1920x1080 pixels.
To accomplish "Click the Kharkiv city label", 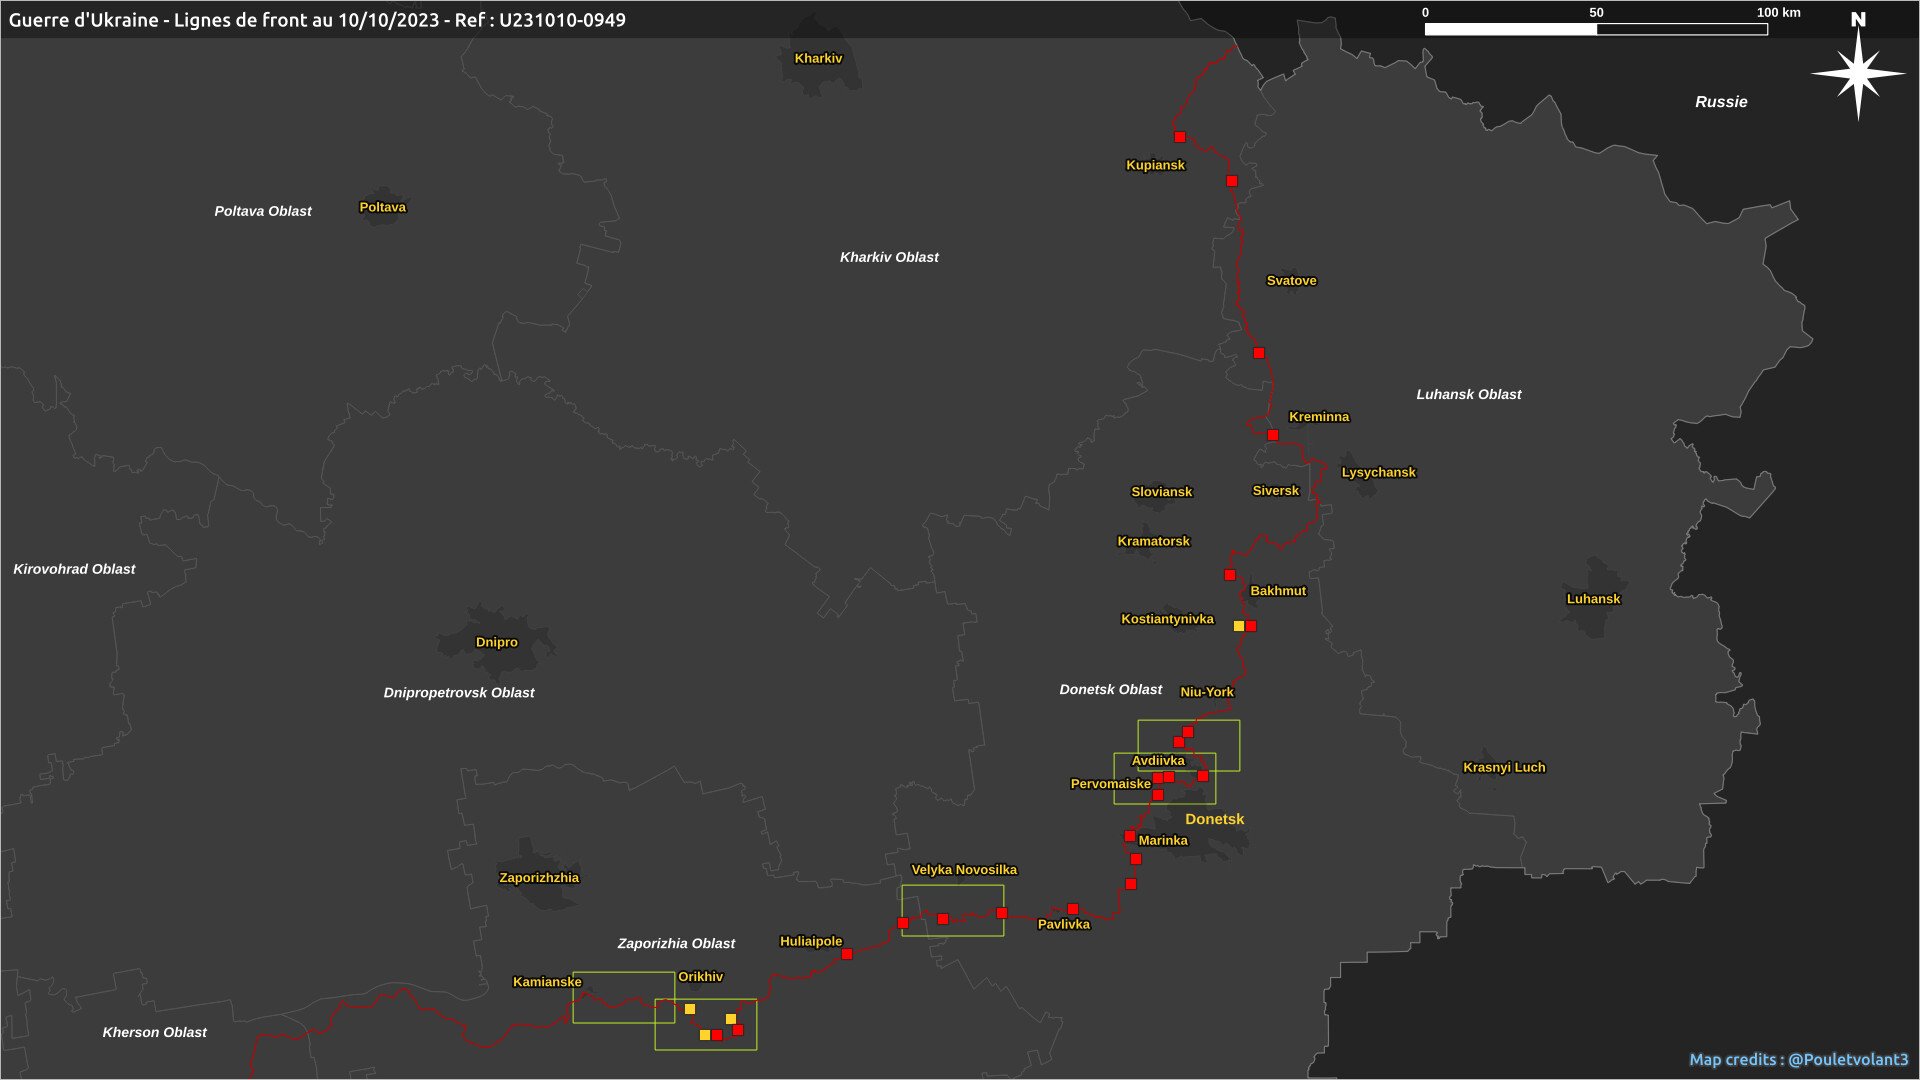I will [818, 59].
